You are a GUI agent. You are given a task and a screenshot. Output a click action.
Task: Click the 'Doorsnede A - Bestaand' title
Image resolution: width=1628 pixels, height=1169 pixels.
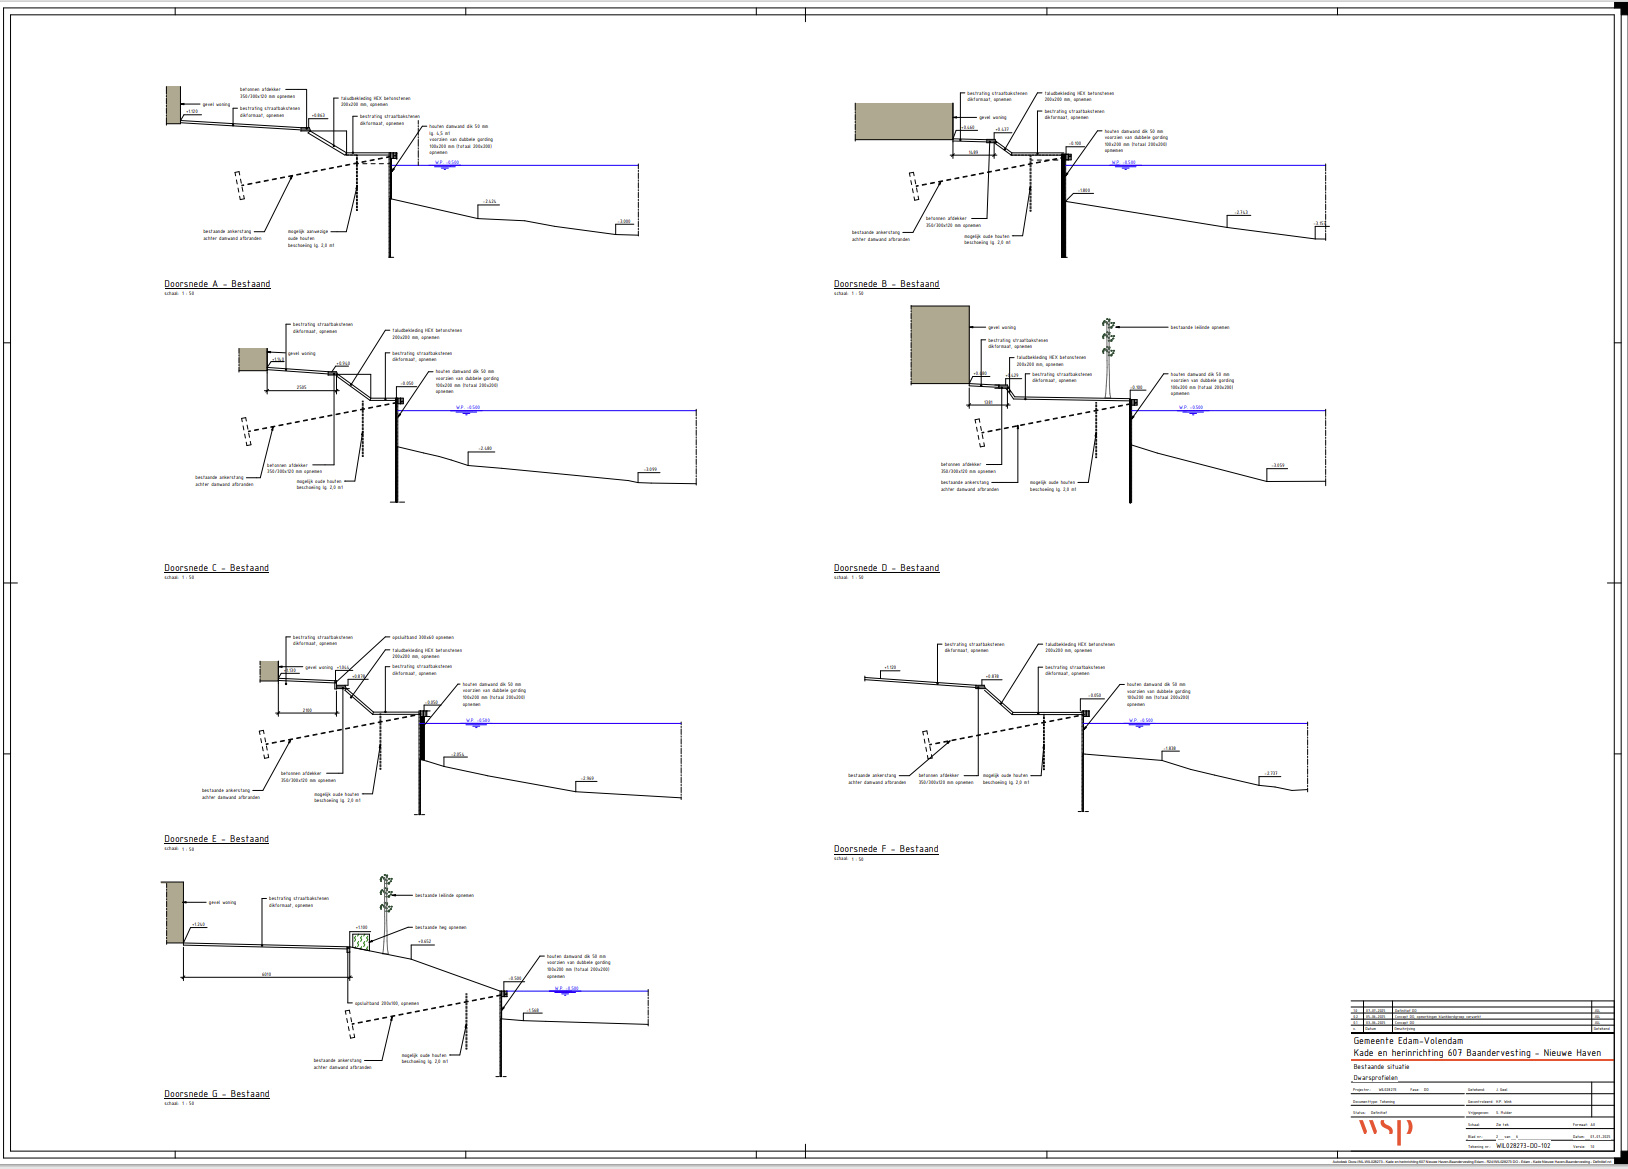[x=217, y=284]
